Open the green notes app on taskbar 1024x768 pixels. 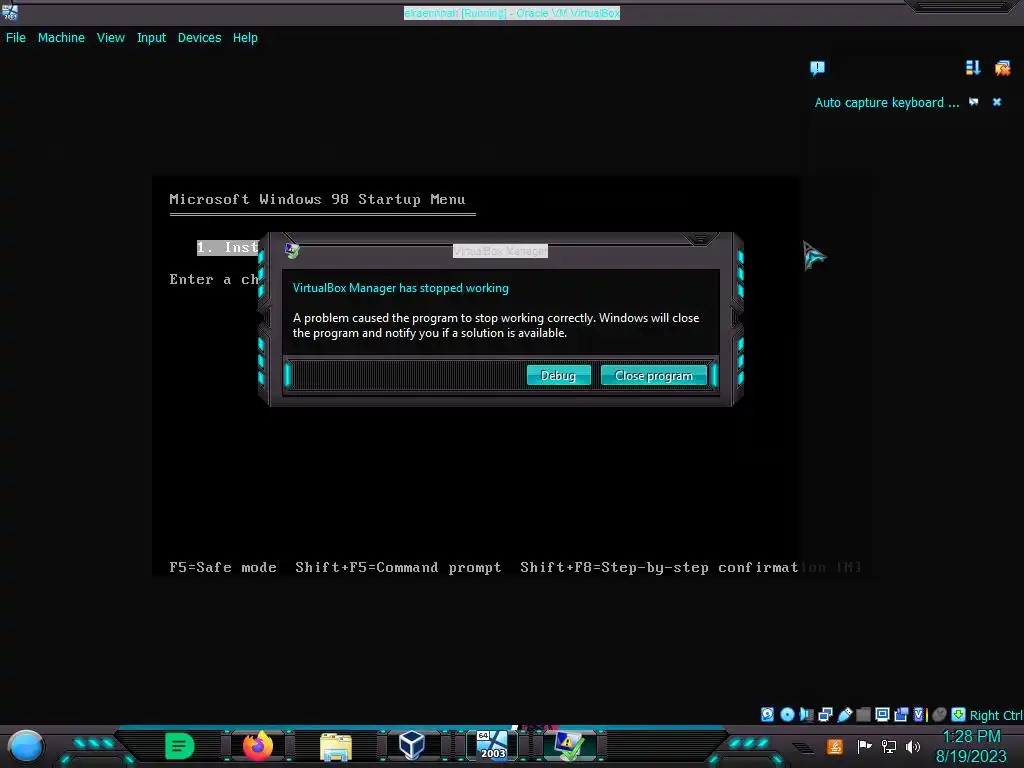(180, 746)
